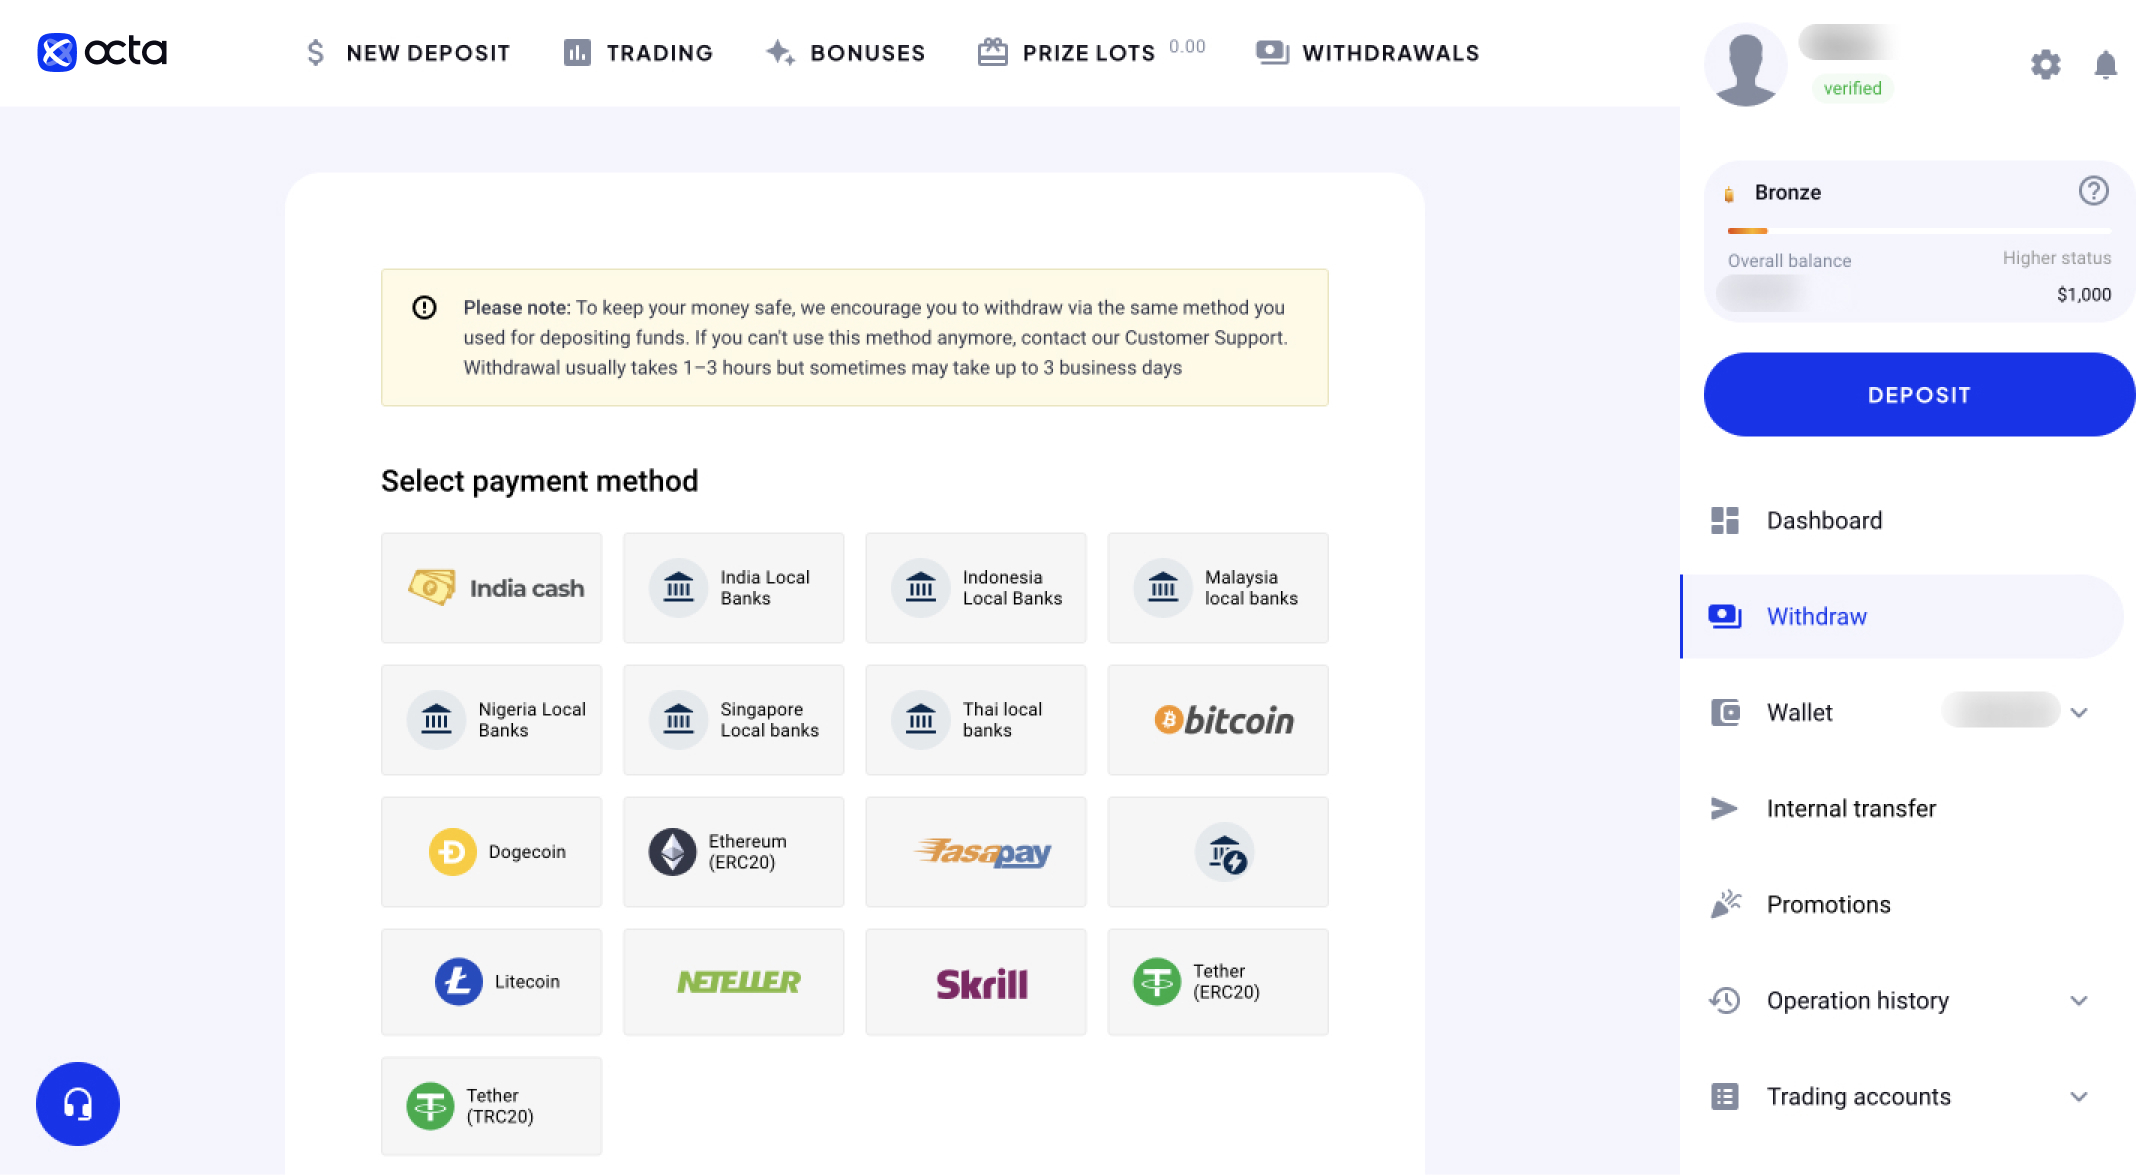Image resolution: width=2144 pixels, height=1175 pixels.
Task: Click the DEPOSIT button
Action: pos(1918,394)
